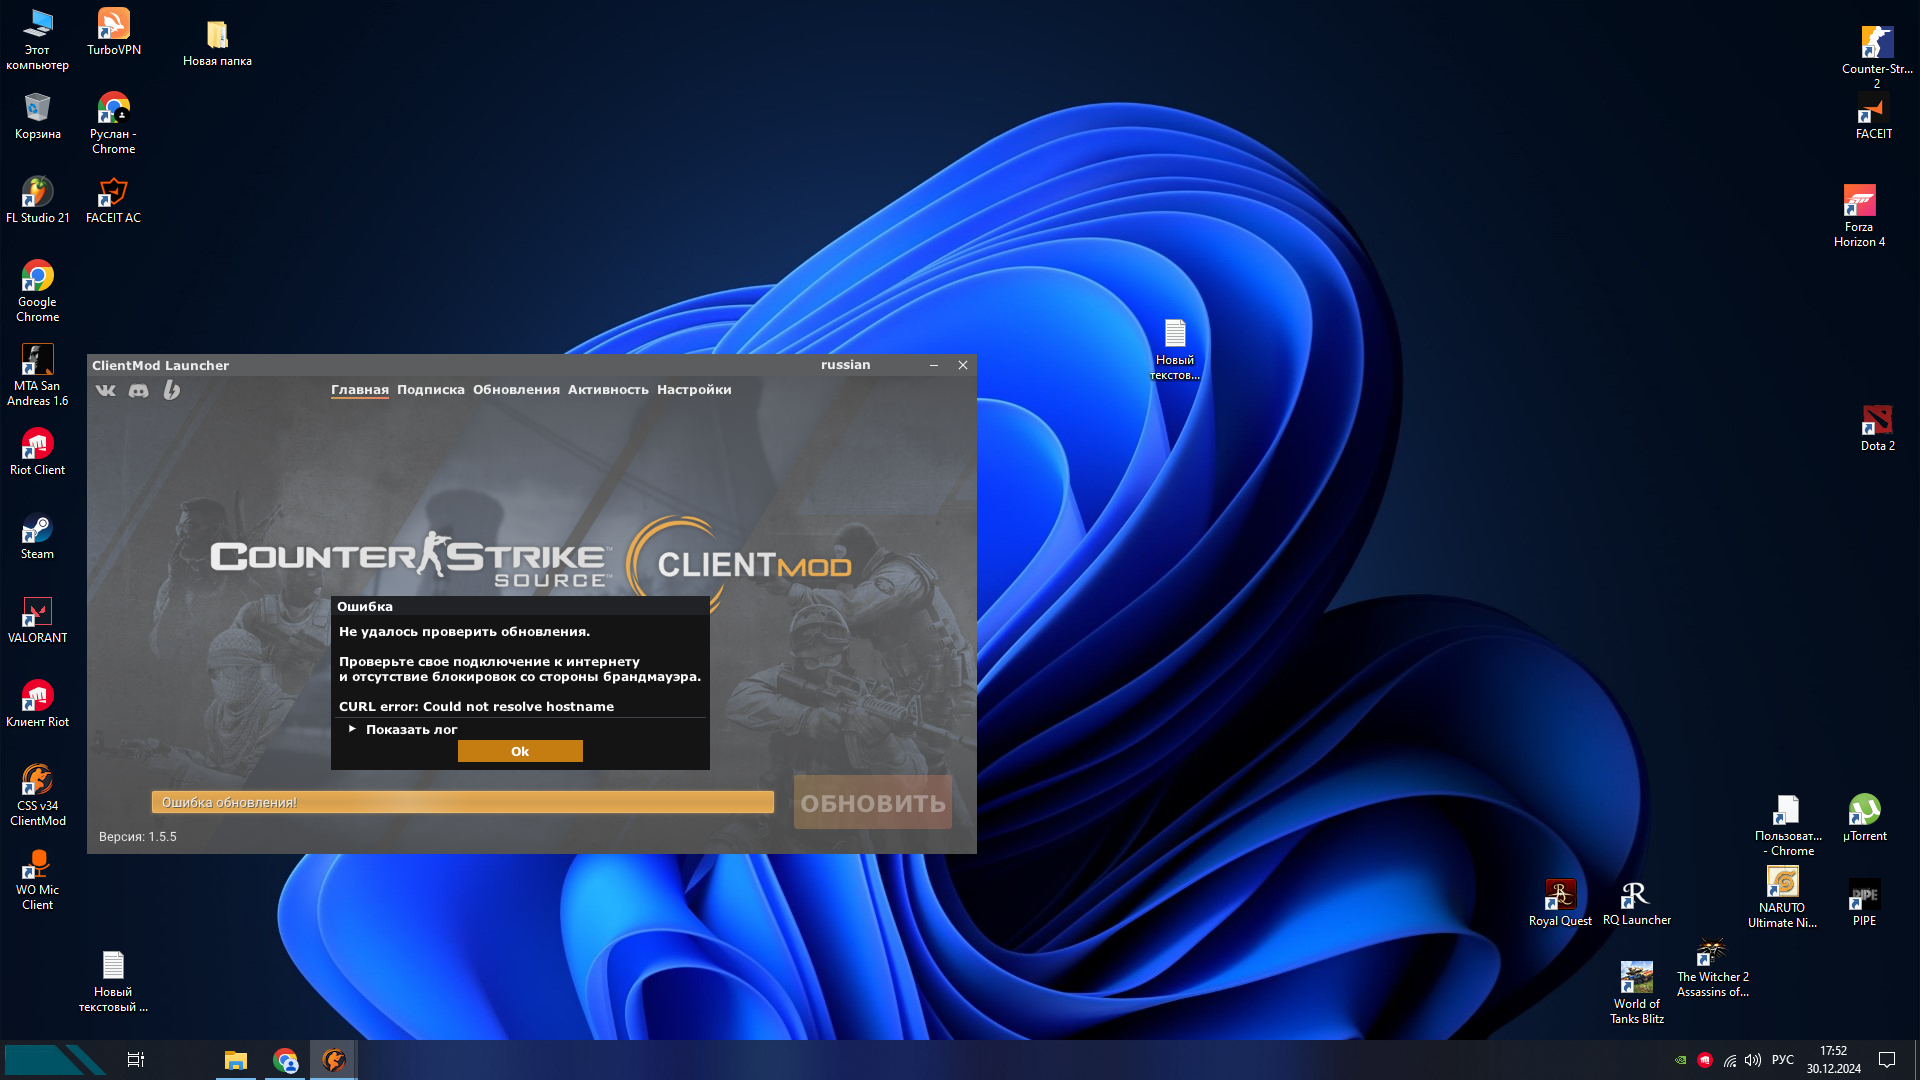Click the ОБНОВИТЬ update button
This screenshot has width=1920, height=1080.
tap(872, 803)
